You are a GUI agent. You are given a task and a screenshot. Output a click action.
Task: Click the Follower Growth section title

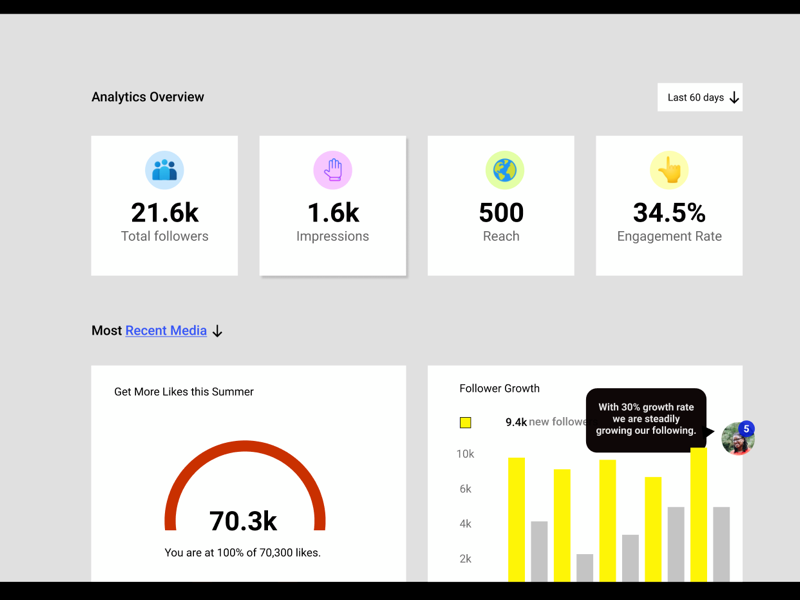coord(500,388)
